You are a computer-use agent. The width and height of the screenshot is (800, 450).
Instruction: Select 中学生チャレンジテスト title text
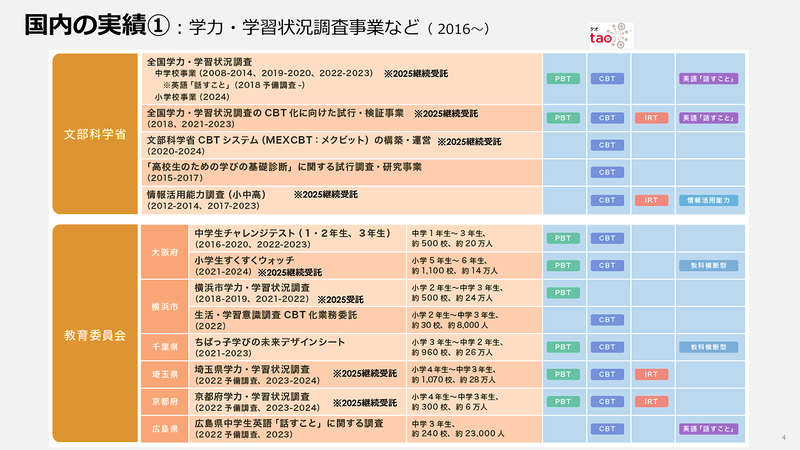tap(292, 233)
